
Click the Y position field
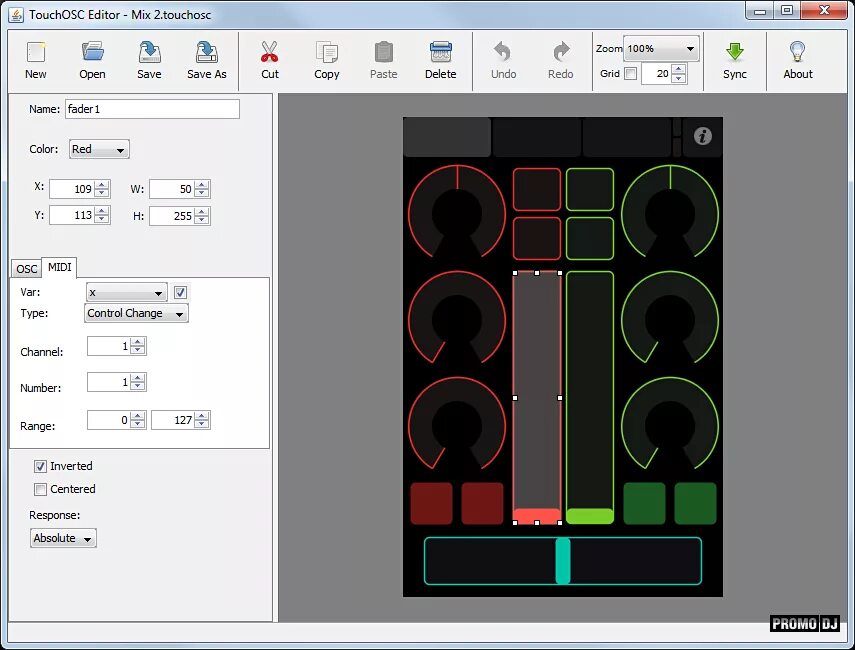click(x=72, y=215)
